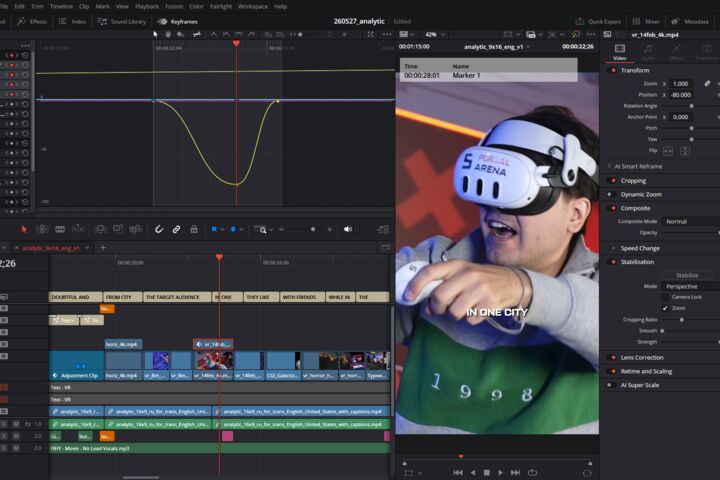720x480 pixels.
Task: Click the curve keyframe at the dip bottom
Action: pos(237,185)
